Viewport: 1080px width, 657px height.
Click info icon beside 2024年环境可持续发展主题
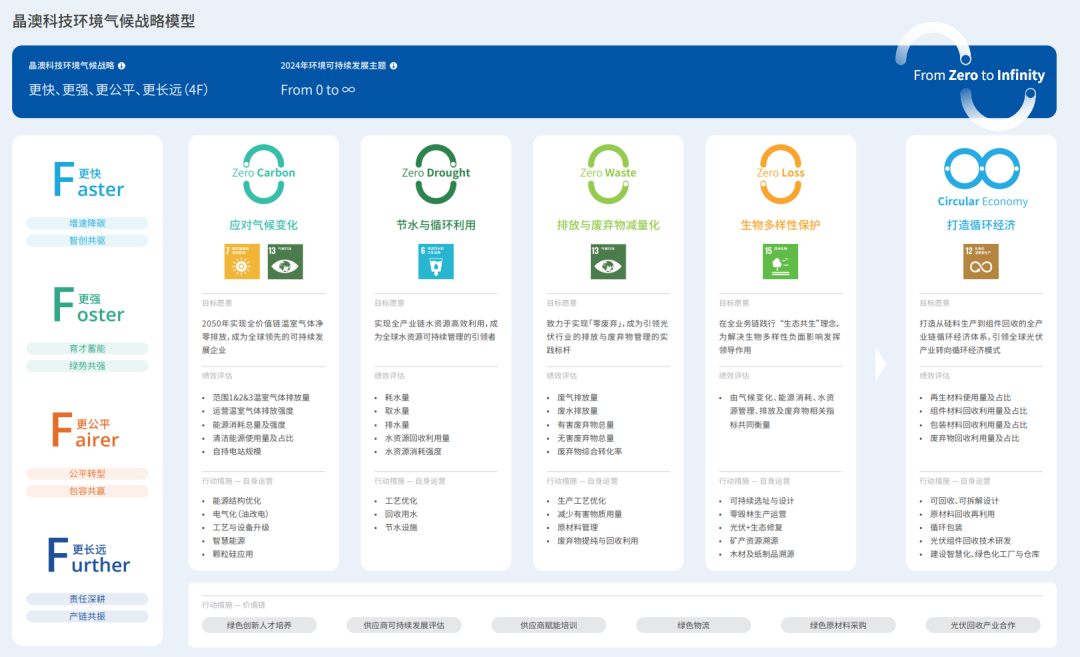click(393, 66)
